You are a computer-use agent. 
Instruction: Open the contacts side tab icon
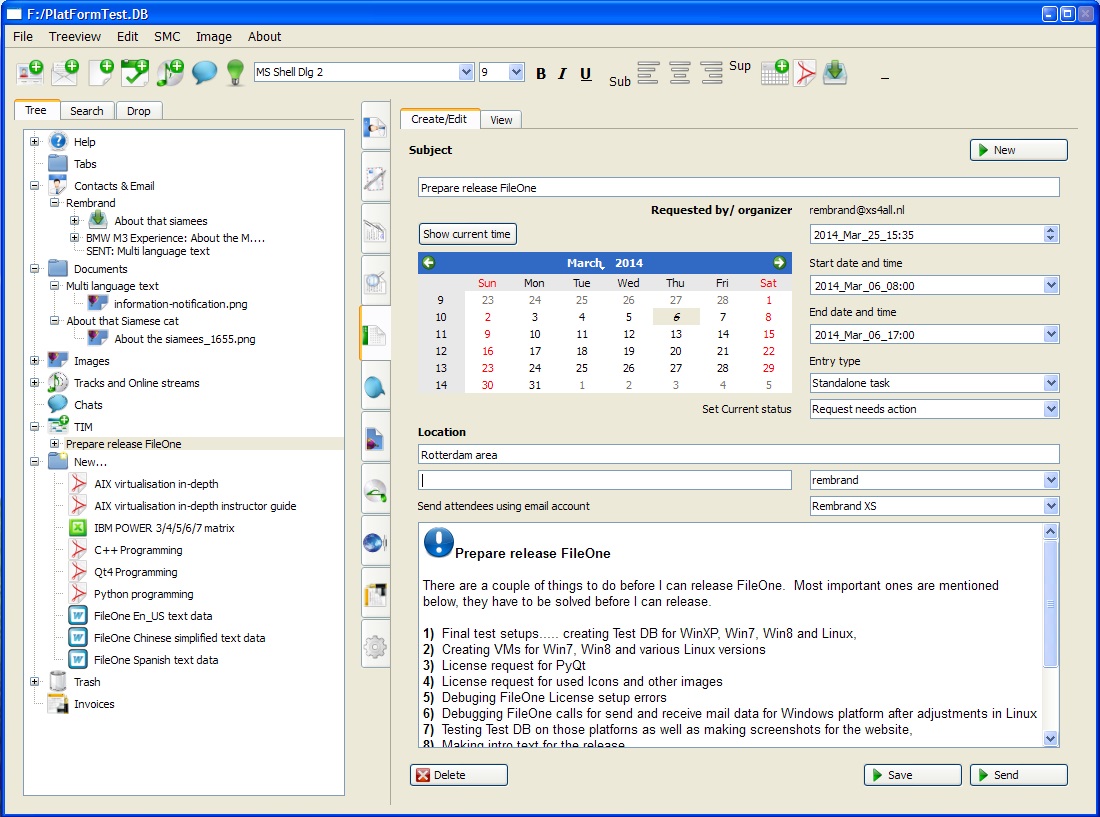375,127
